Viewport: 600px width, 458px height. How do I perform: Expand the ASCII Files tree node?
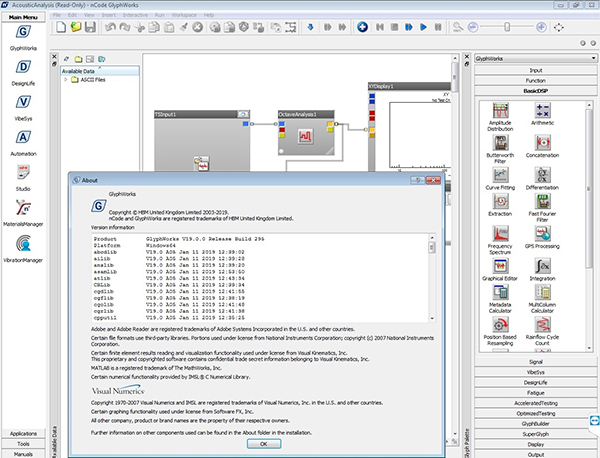66,81
